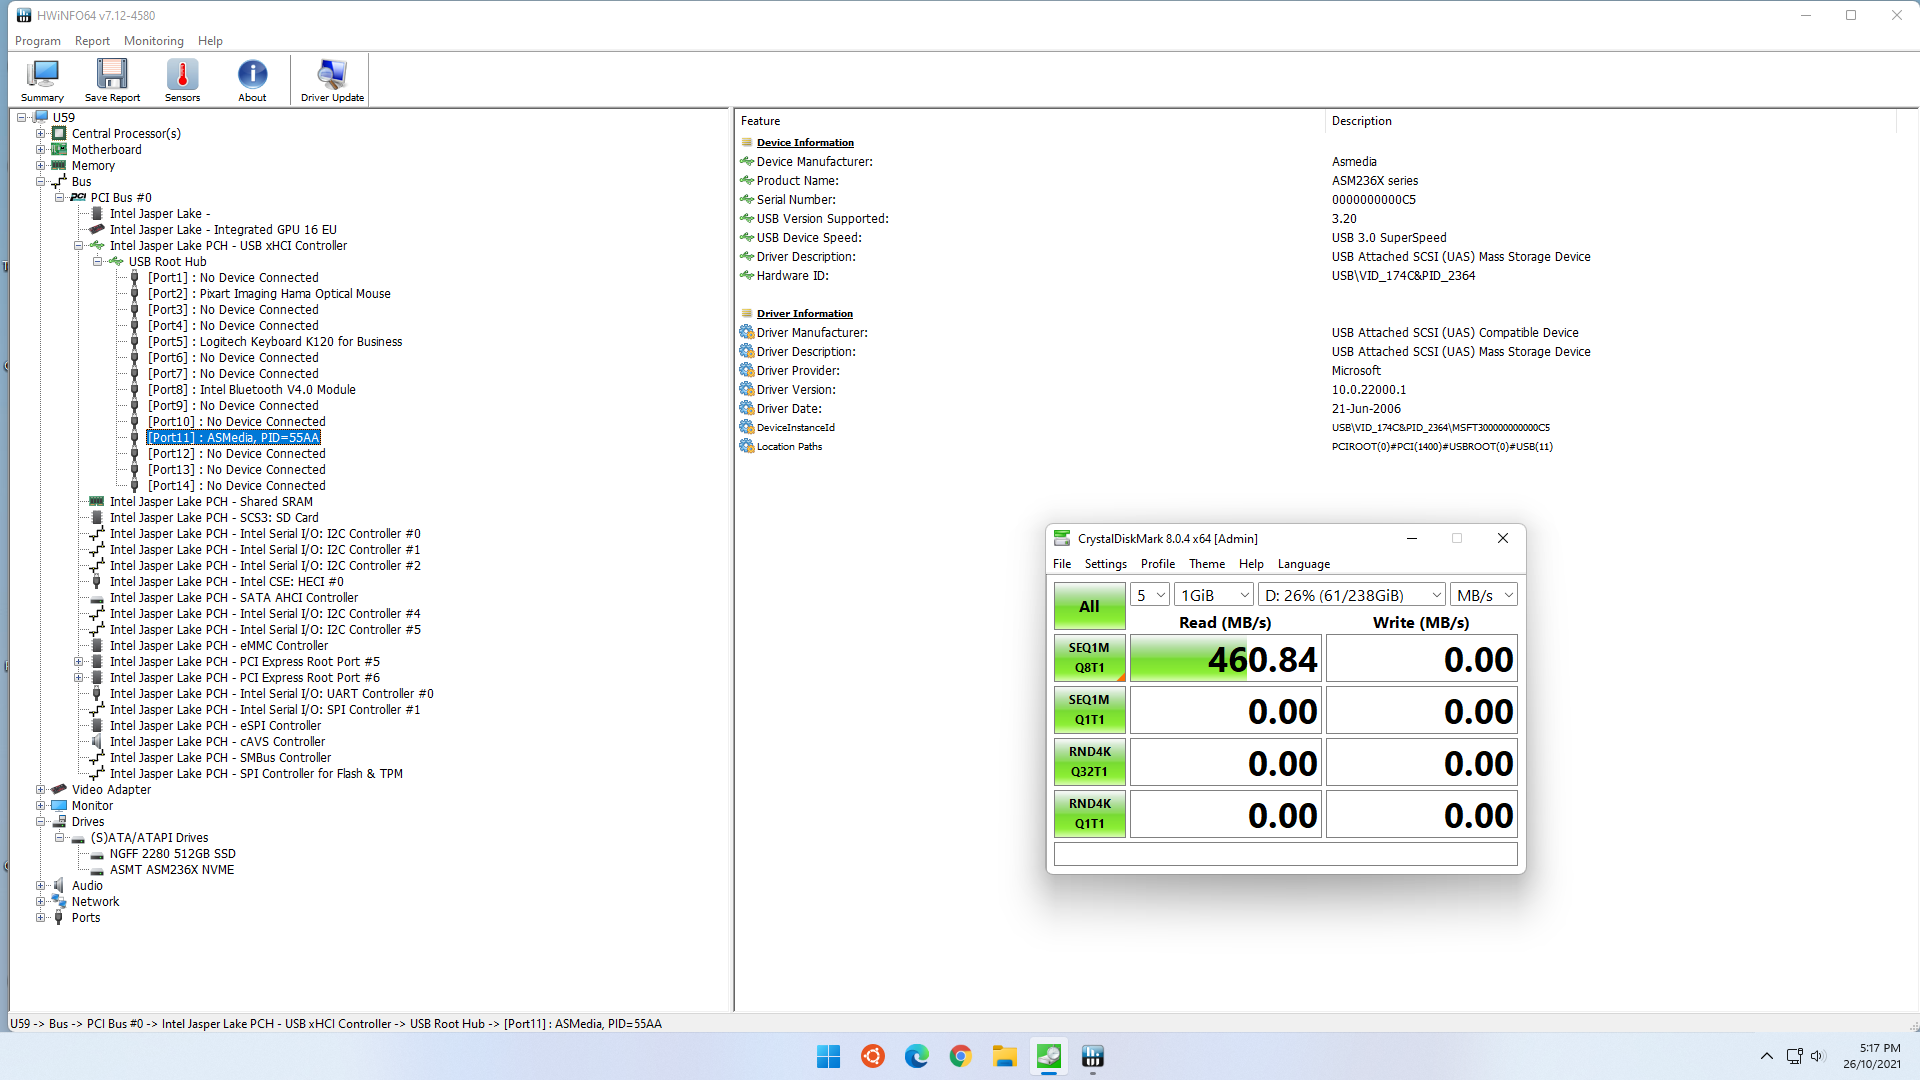Select Intel Jasper Lake Integrated GPU 16 EU
This screenshot has height=1080, width=1920.
coord(223,230)
